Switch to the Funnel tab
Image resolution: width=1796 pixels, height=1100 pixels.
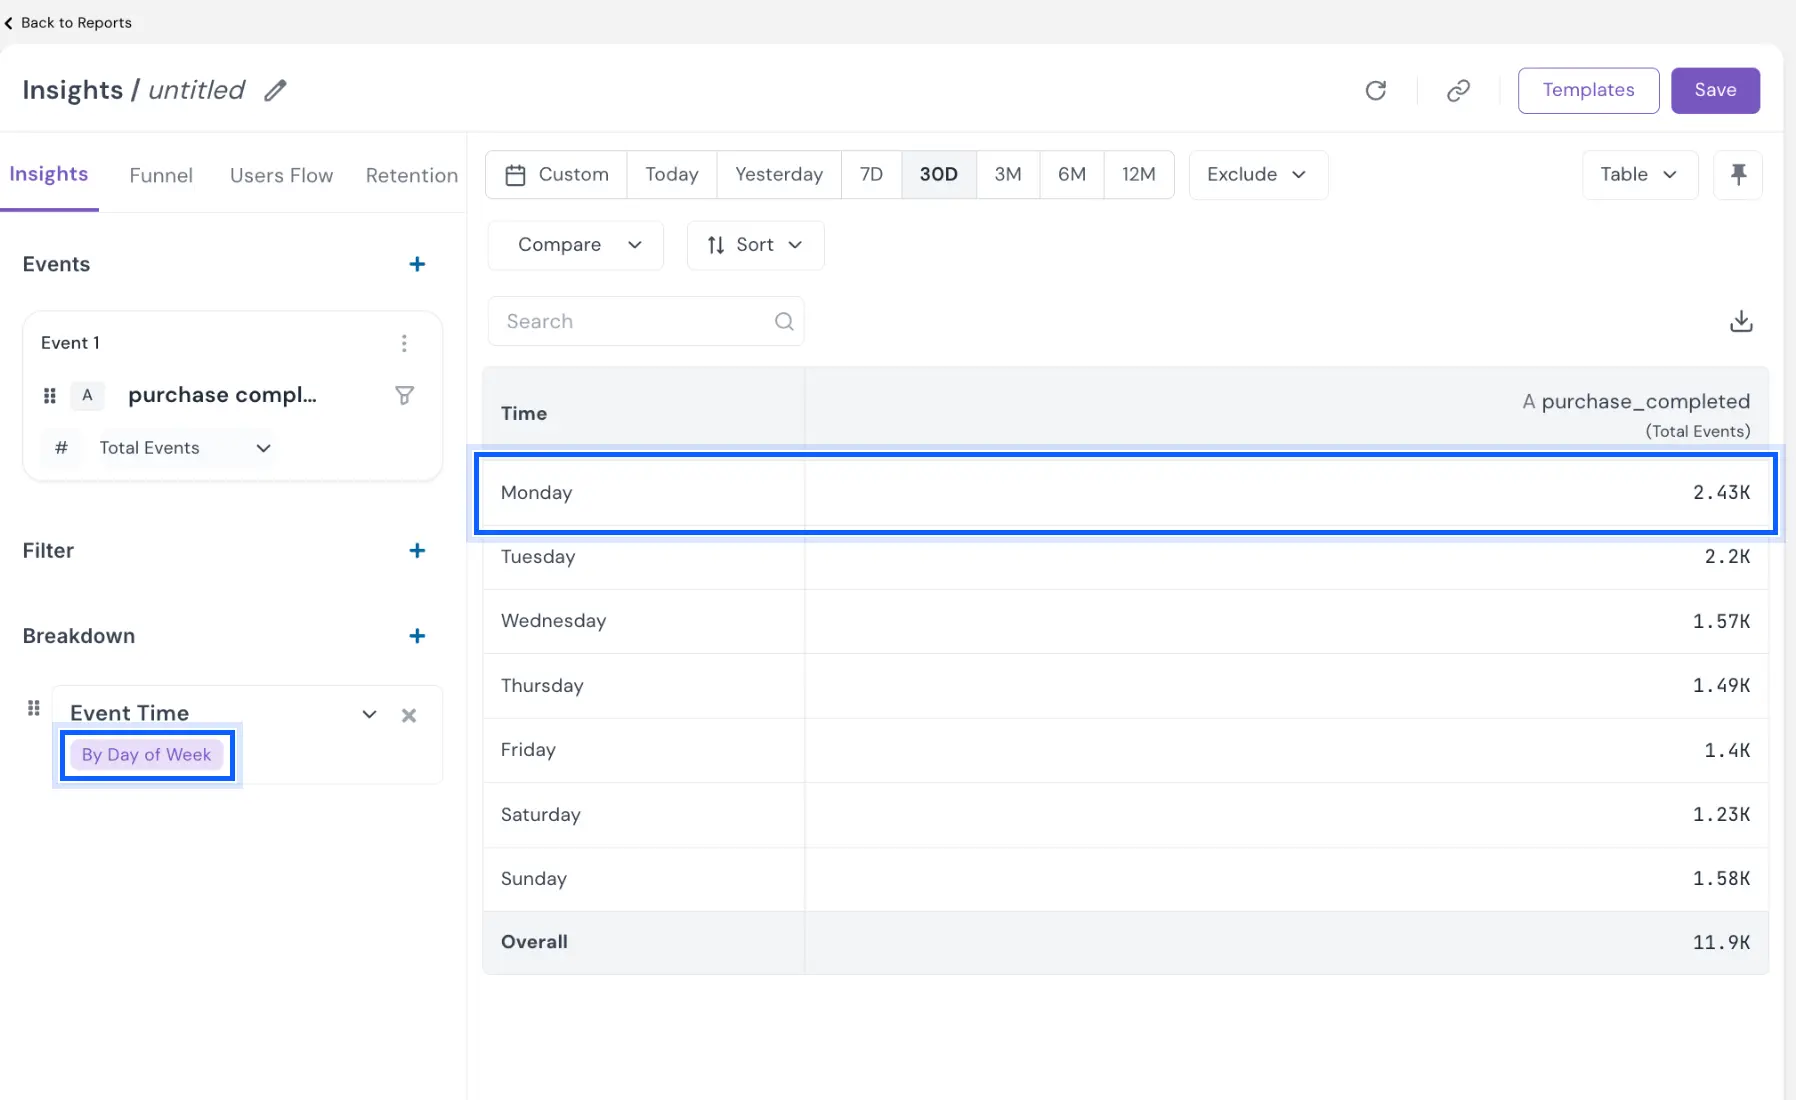[161, 175]
